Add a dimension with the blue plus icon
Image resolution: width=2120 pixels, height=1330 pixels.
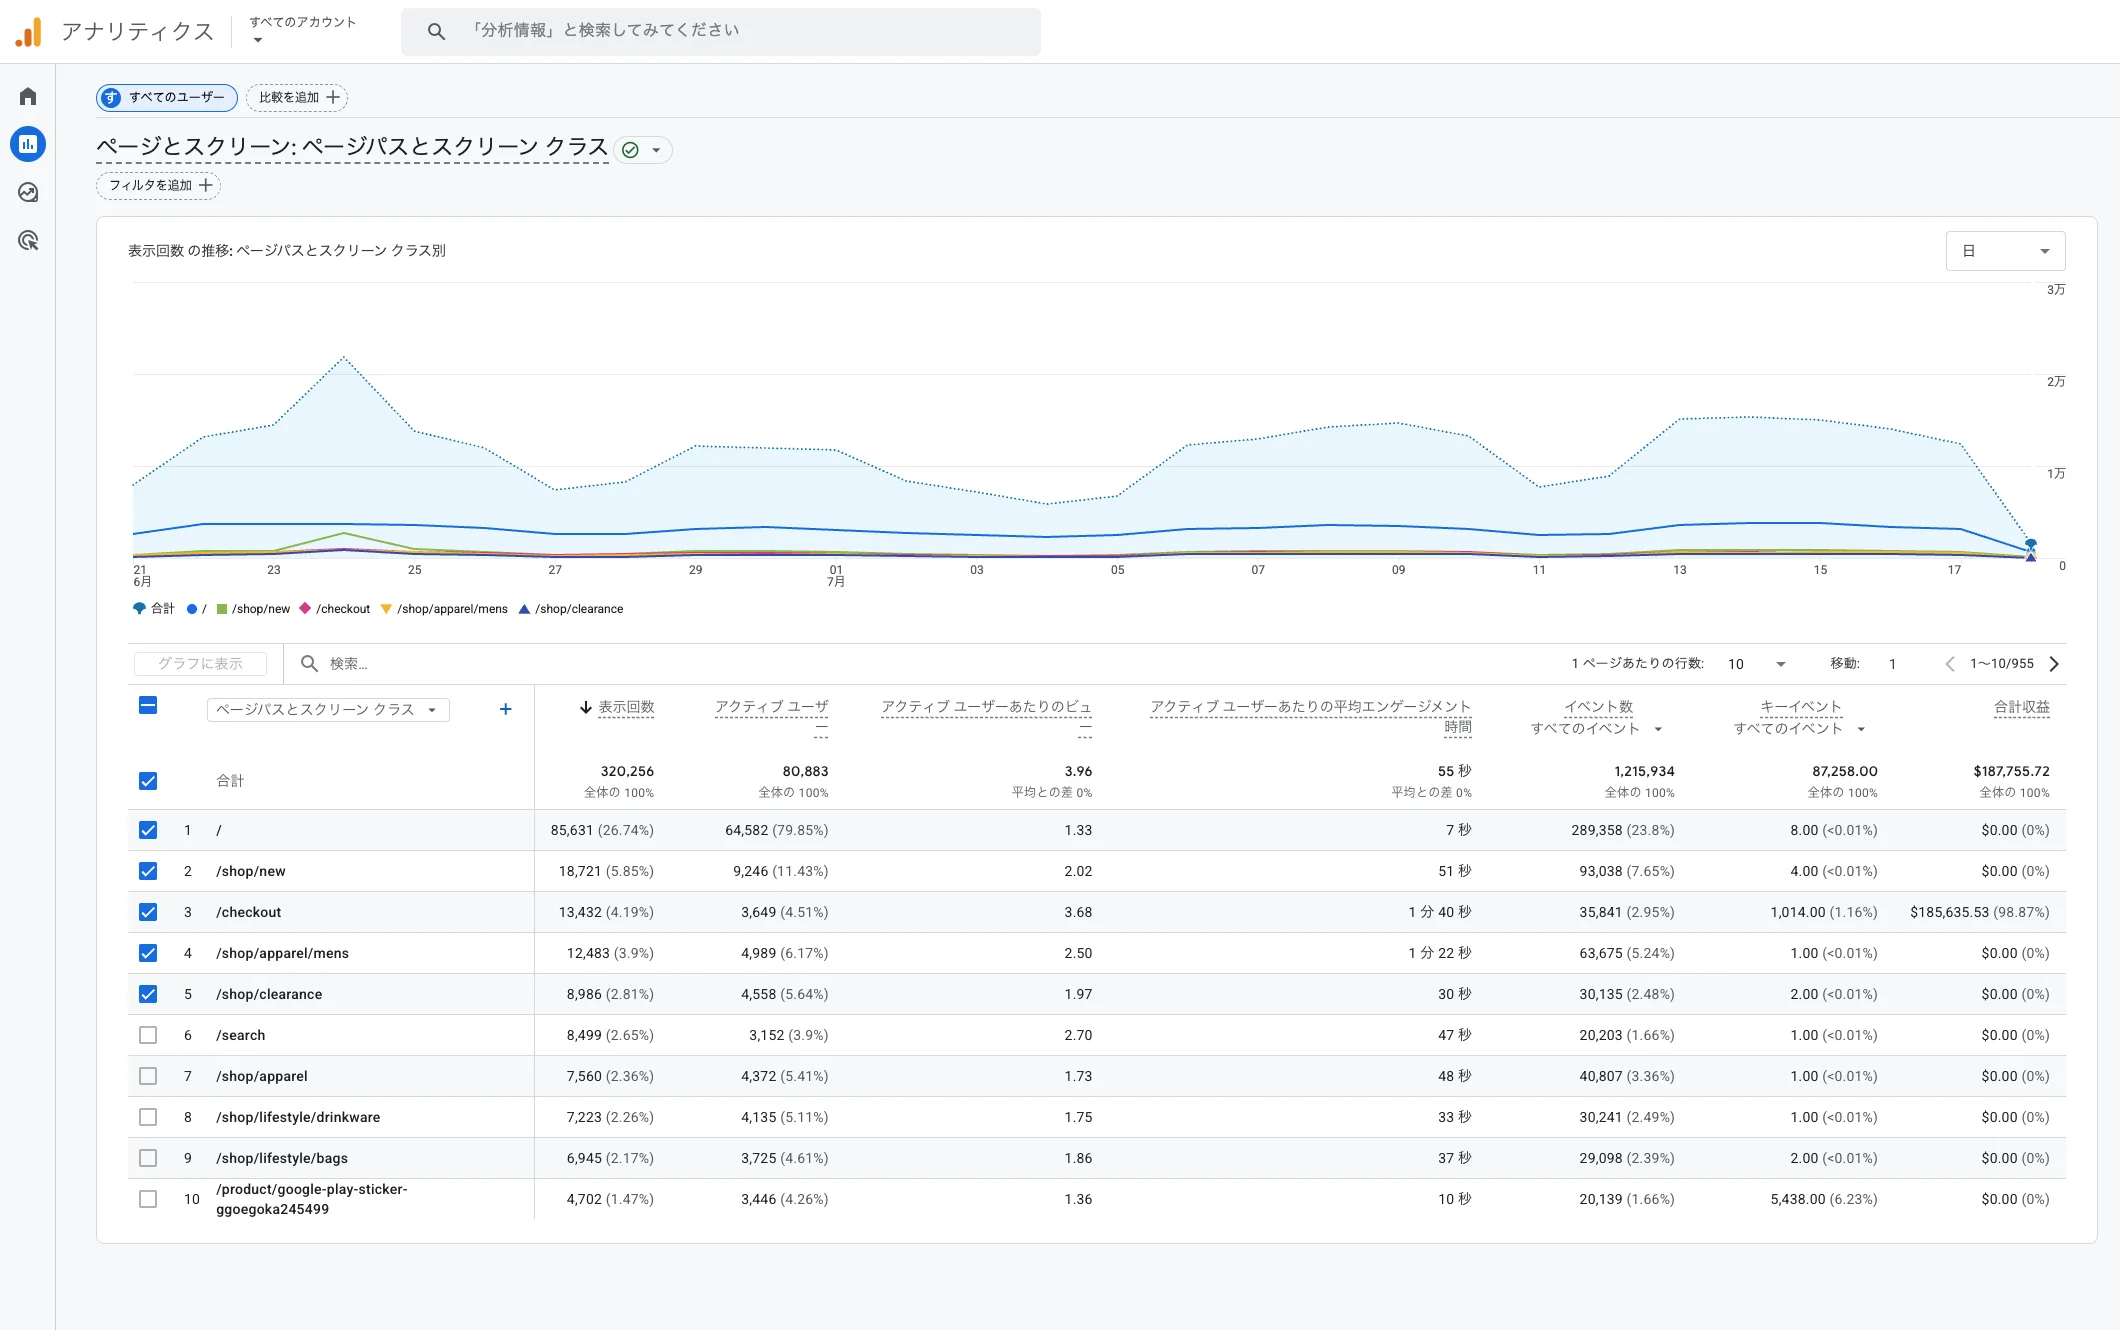[x=505, y=709]
